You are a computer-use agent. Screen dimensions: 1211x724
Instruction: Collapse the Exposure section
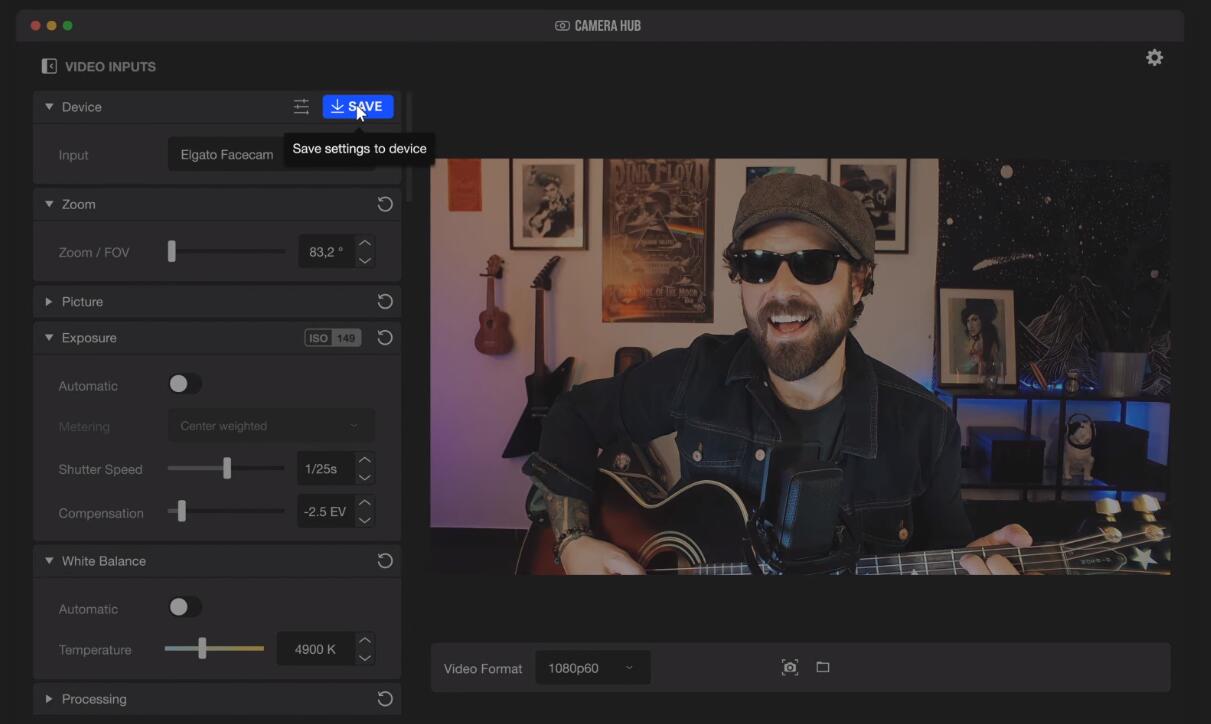49,338
